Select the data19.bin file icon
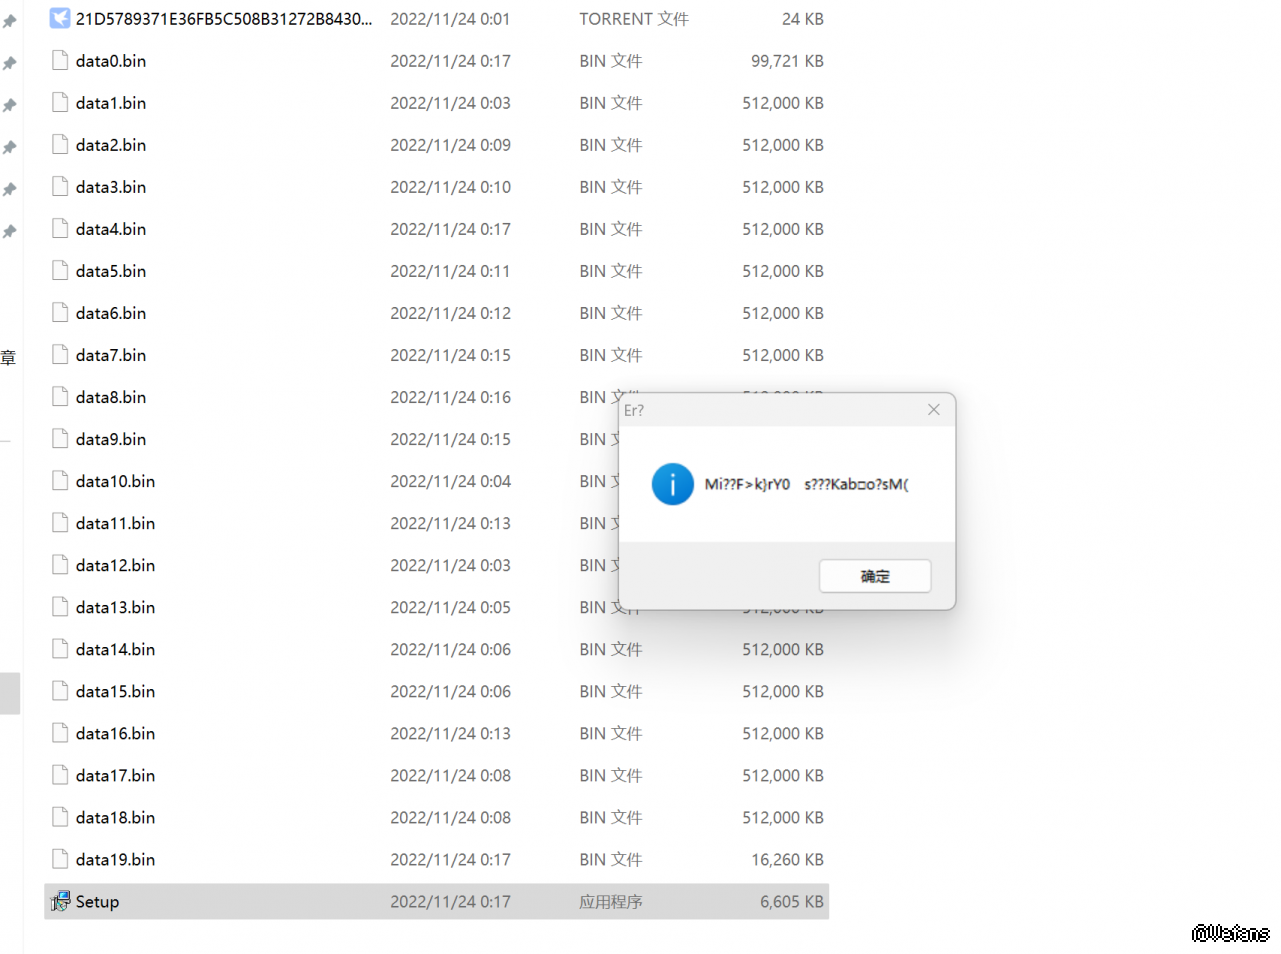1281x954 pixels. pos(60,858)
